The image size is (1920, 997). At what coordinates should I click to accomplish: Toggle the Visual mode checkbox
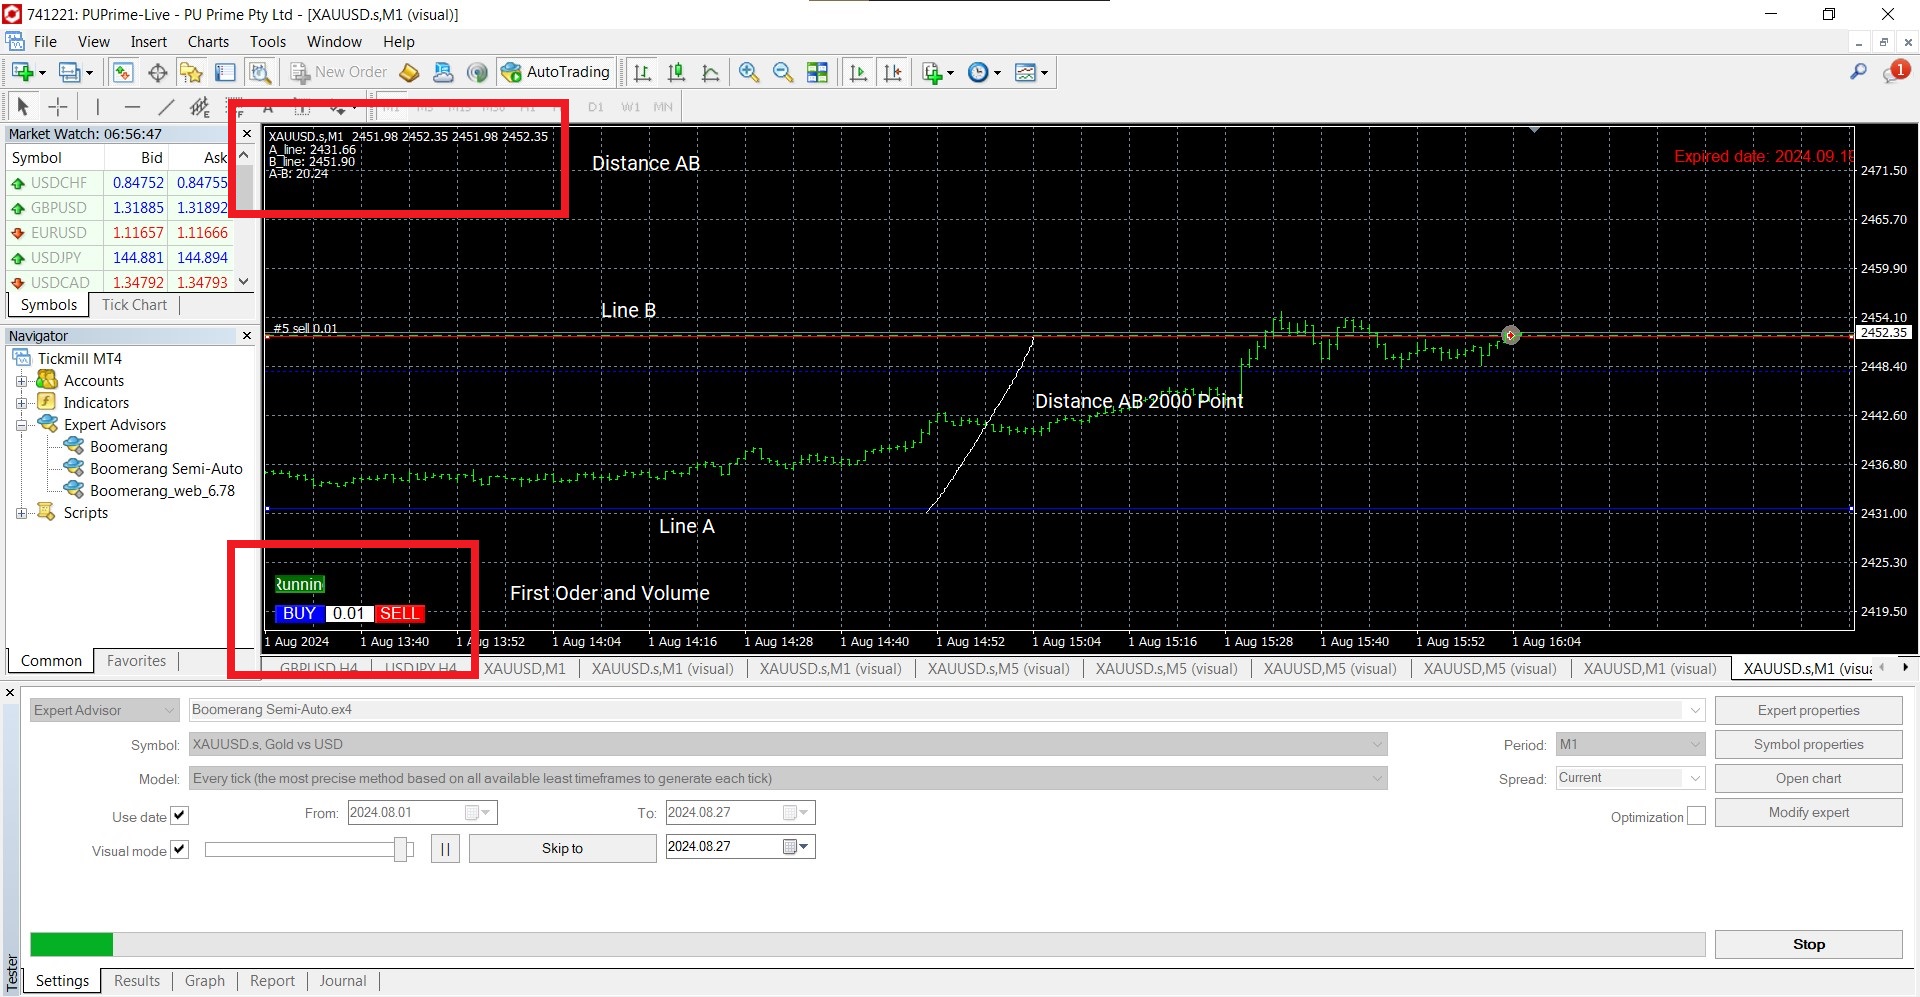(179, 849)
